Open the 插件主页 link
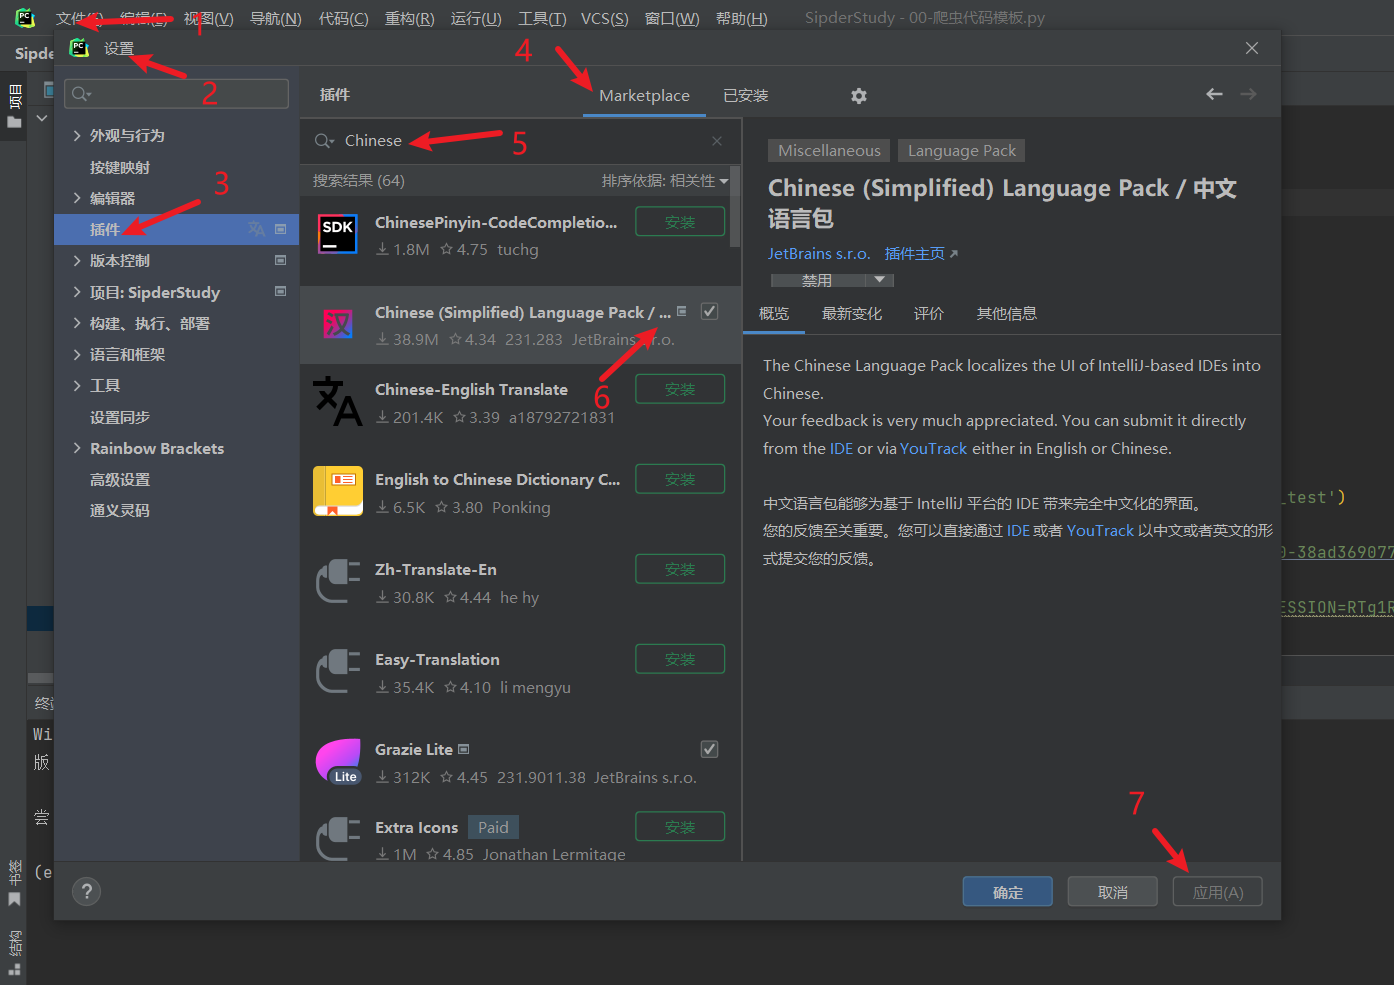Image resolution: width=1394 pixels, height=985 pixels. [921, 253]
